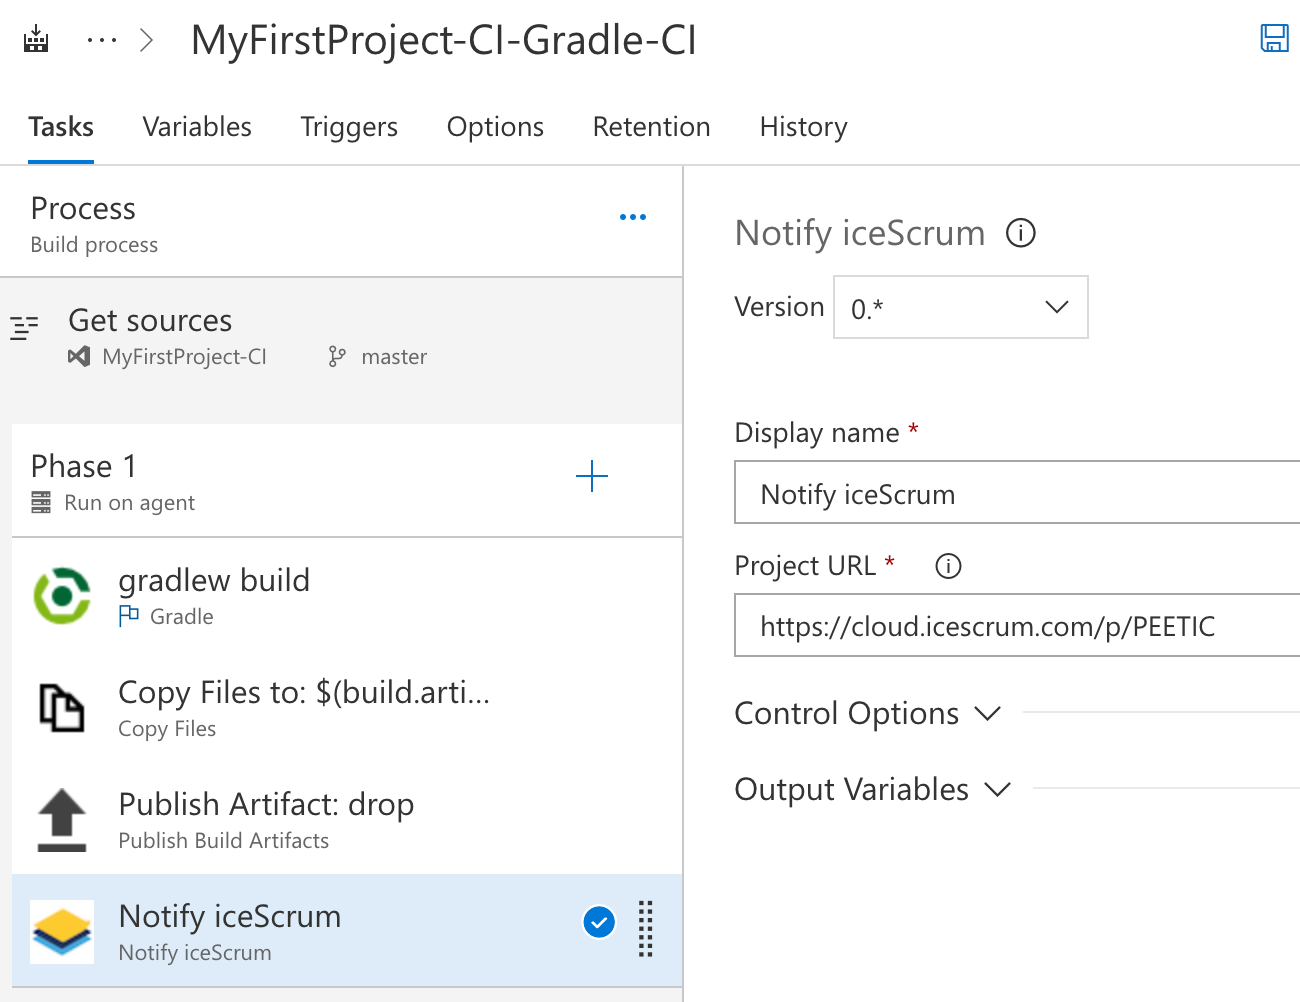Screen dimensions: 1300x1002
Task: Select the Get sources item
Action: pyautogui.click(x=341, y=350)
